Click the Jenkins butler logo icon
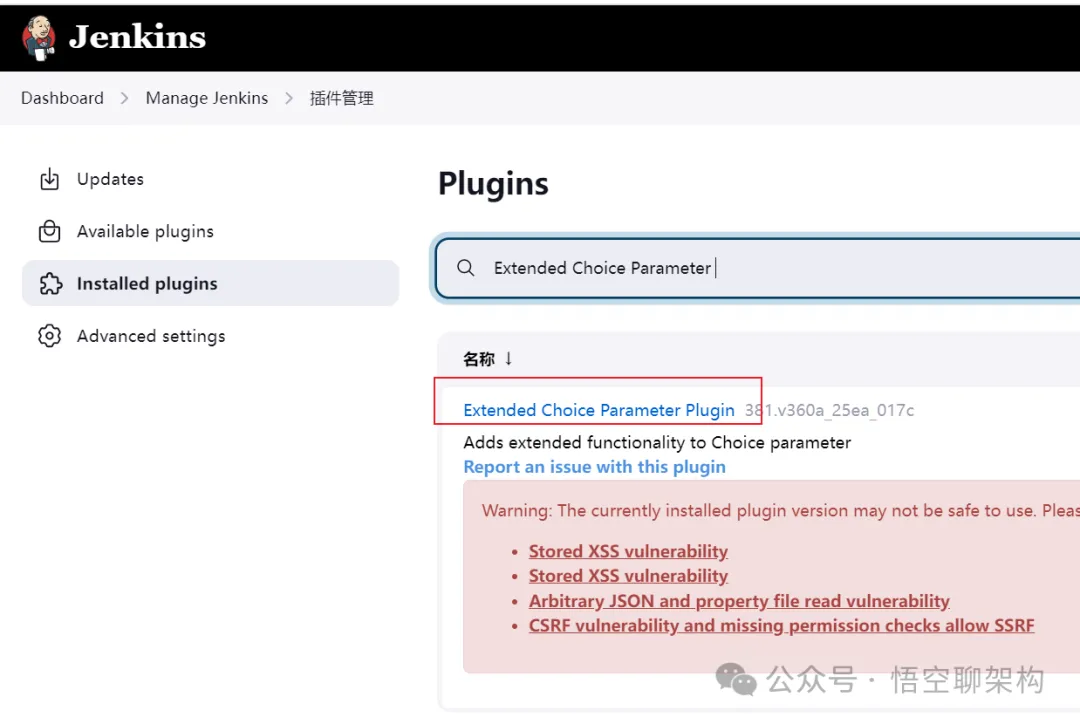Screen dimensions: 1080x724 [39, 38]
